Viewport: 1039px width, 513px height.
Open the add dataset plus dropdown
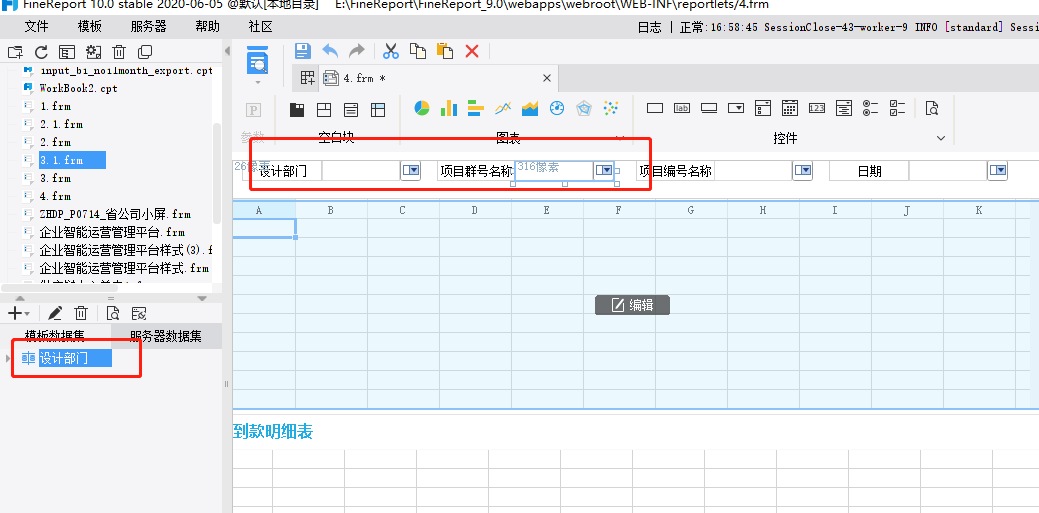pos(19,313)
